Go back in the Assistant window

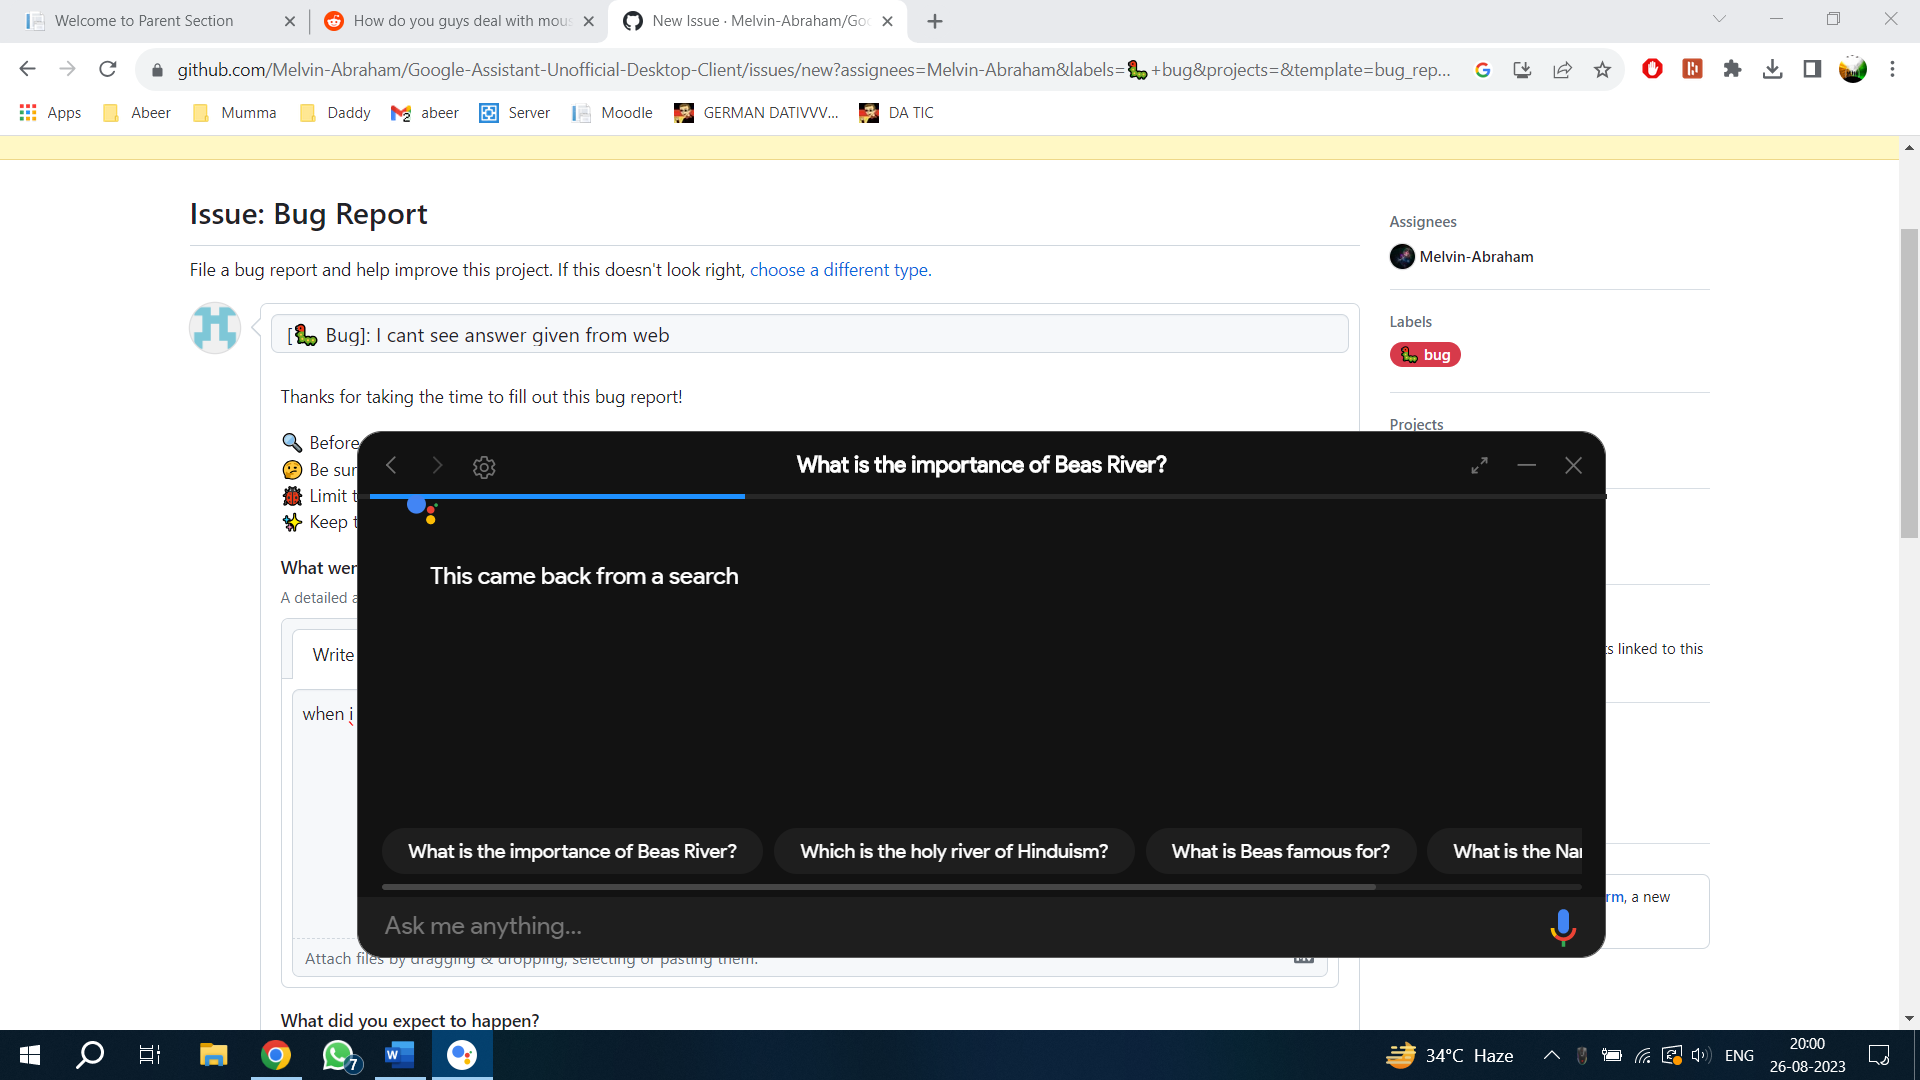point(391,465)
